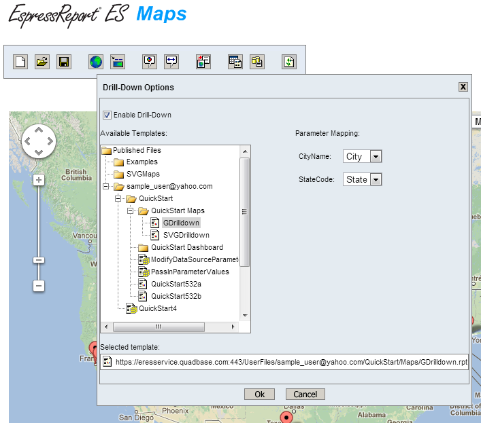Select the Examples folder label
481x423 pixels.
(142, 162)
